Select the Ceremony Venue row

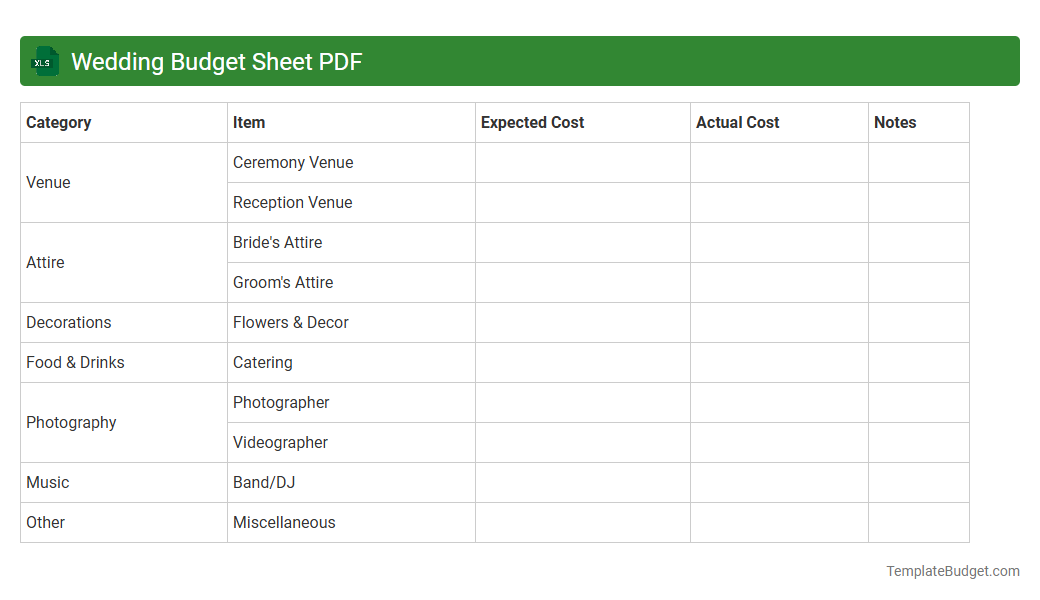pos(292,162)
